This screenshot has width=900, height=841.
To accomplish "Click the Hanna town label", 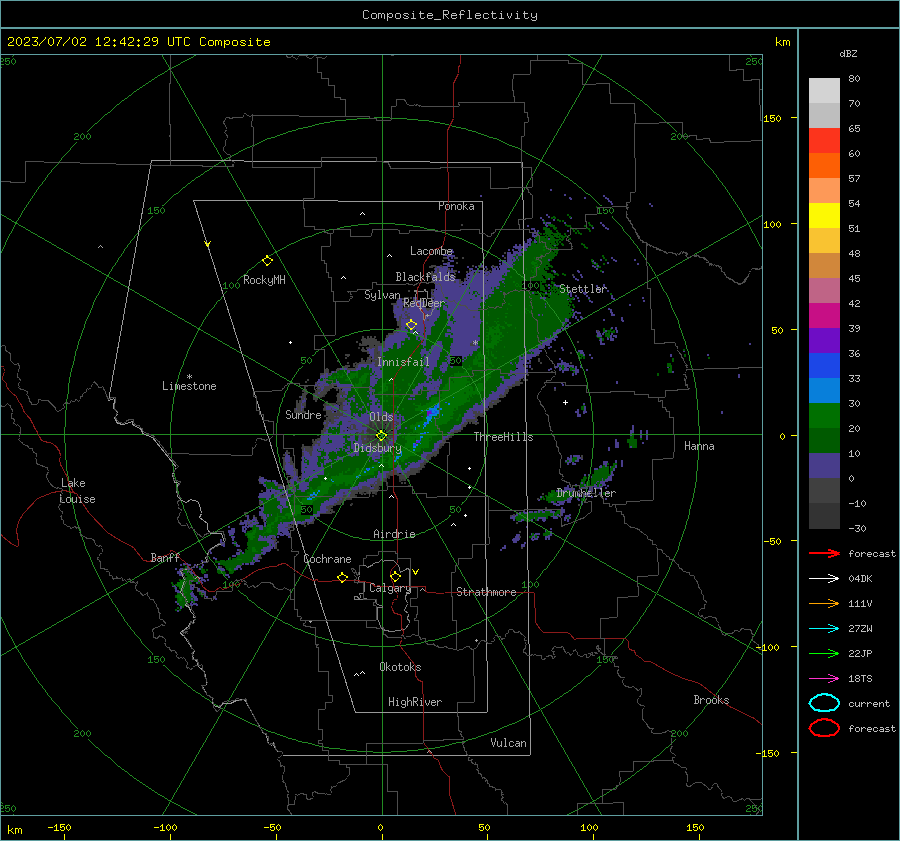I will click(x=699, y=446).
